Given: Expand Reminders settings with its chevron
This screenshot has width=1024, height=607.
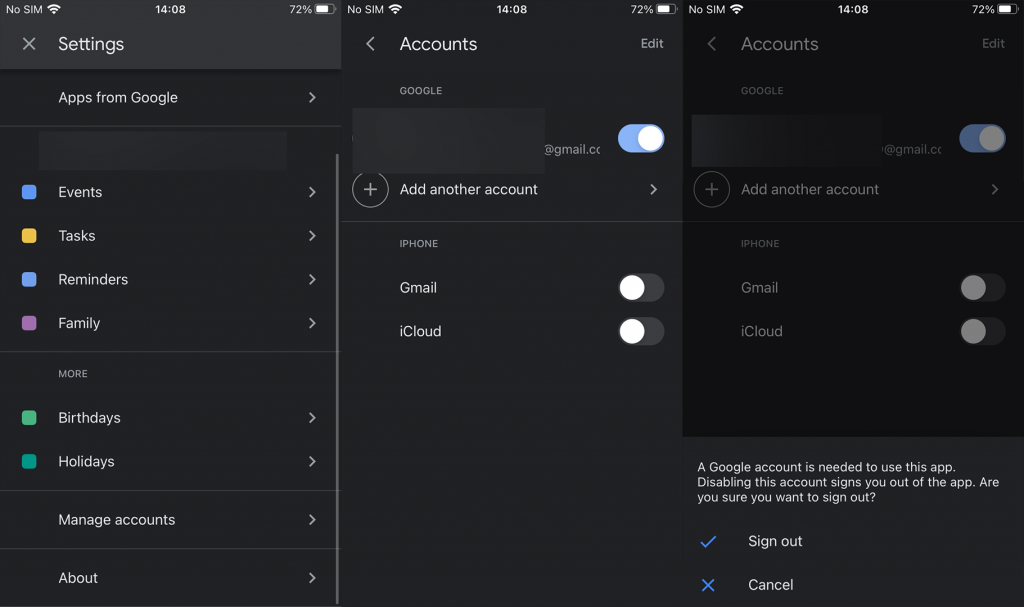Looking at the screenshot, I should pyautogui.click(x=312, y=280).
